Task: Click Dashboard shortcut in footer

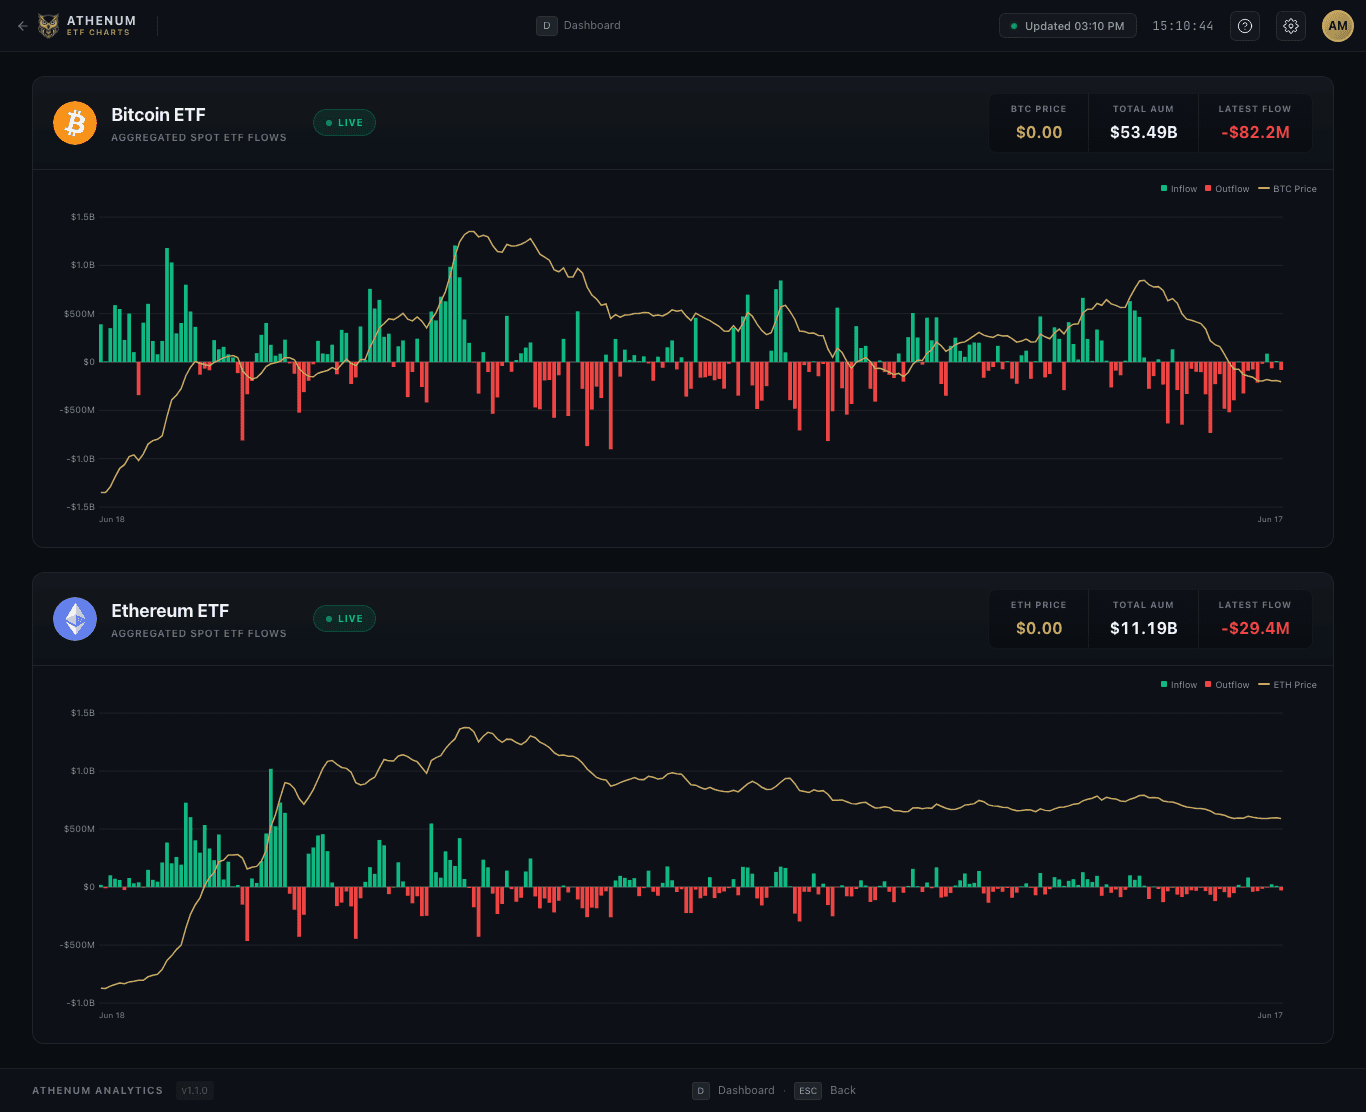Action: [734, 1090]
